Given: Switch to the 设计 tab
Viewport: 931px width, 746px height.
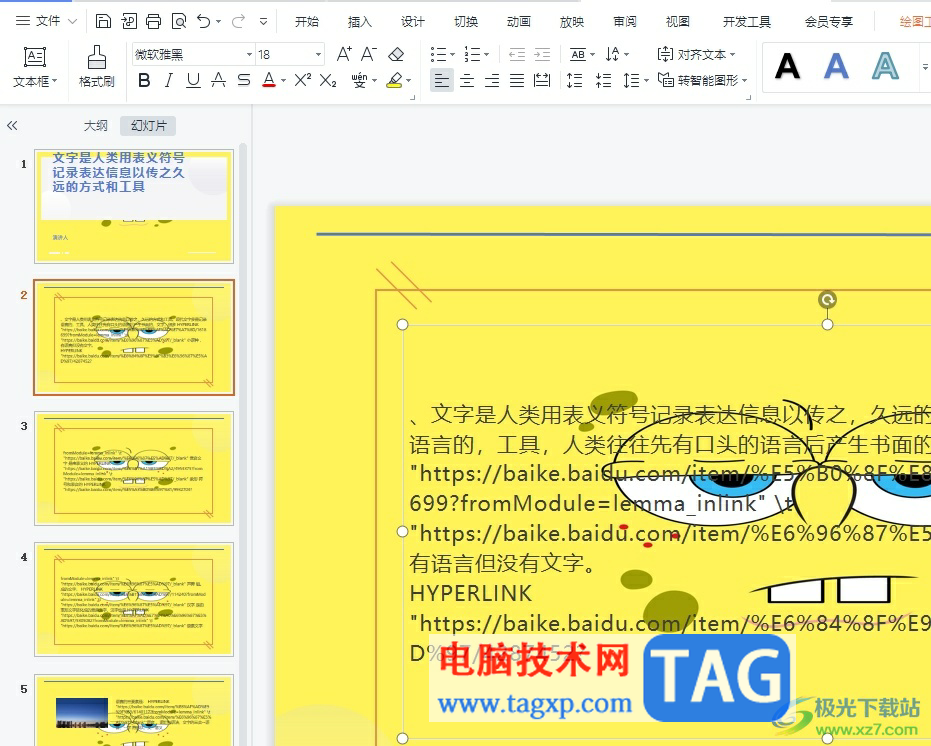Looking at the screenshot, I should tap(413, 21).
